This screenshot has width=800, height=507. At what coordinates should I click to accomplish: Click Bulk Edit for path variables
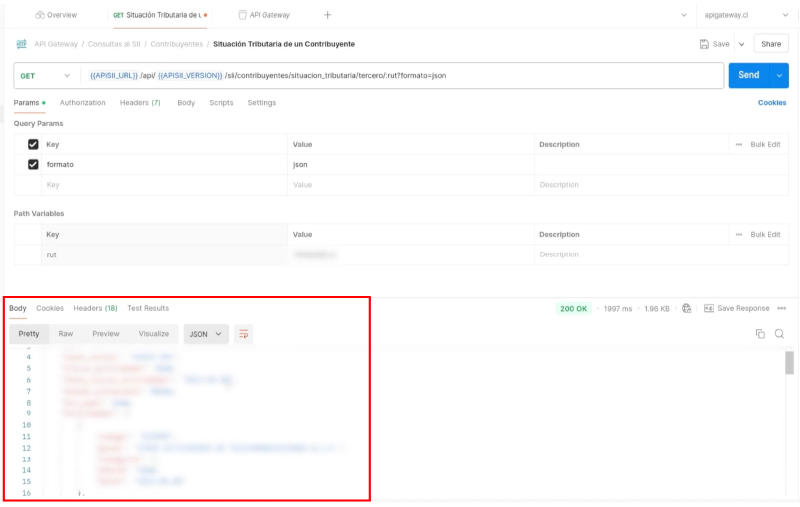pyautogui.click(x=765, y=235)
